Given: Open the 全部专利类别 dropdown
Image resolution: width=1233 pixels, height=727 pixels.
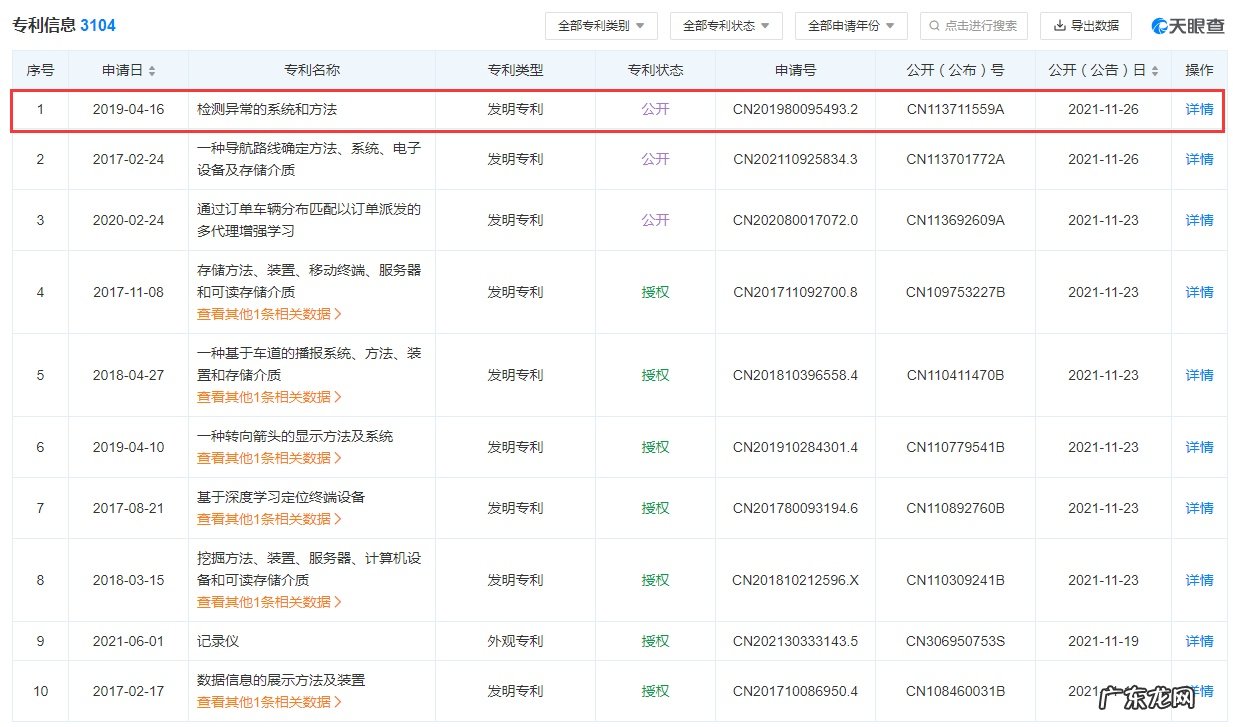Looking at the screenshot, I should [x=600, y=26].
